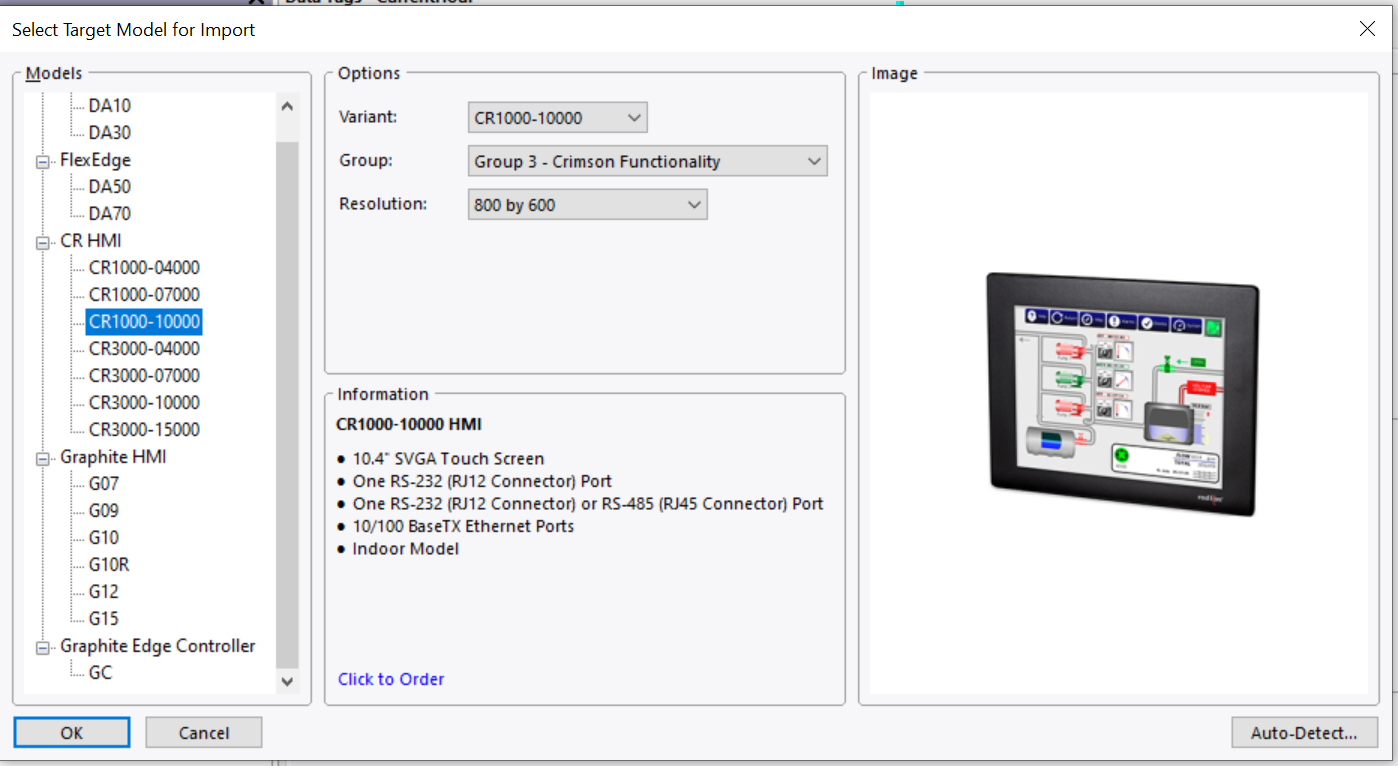Pick the CR3000-10000 model

[144, 403]
